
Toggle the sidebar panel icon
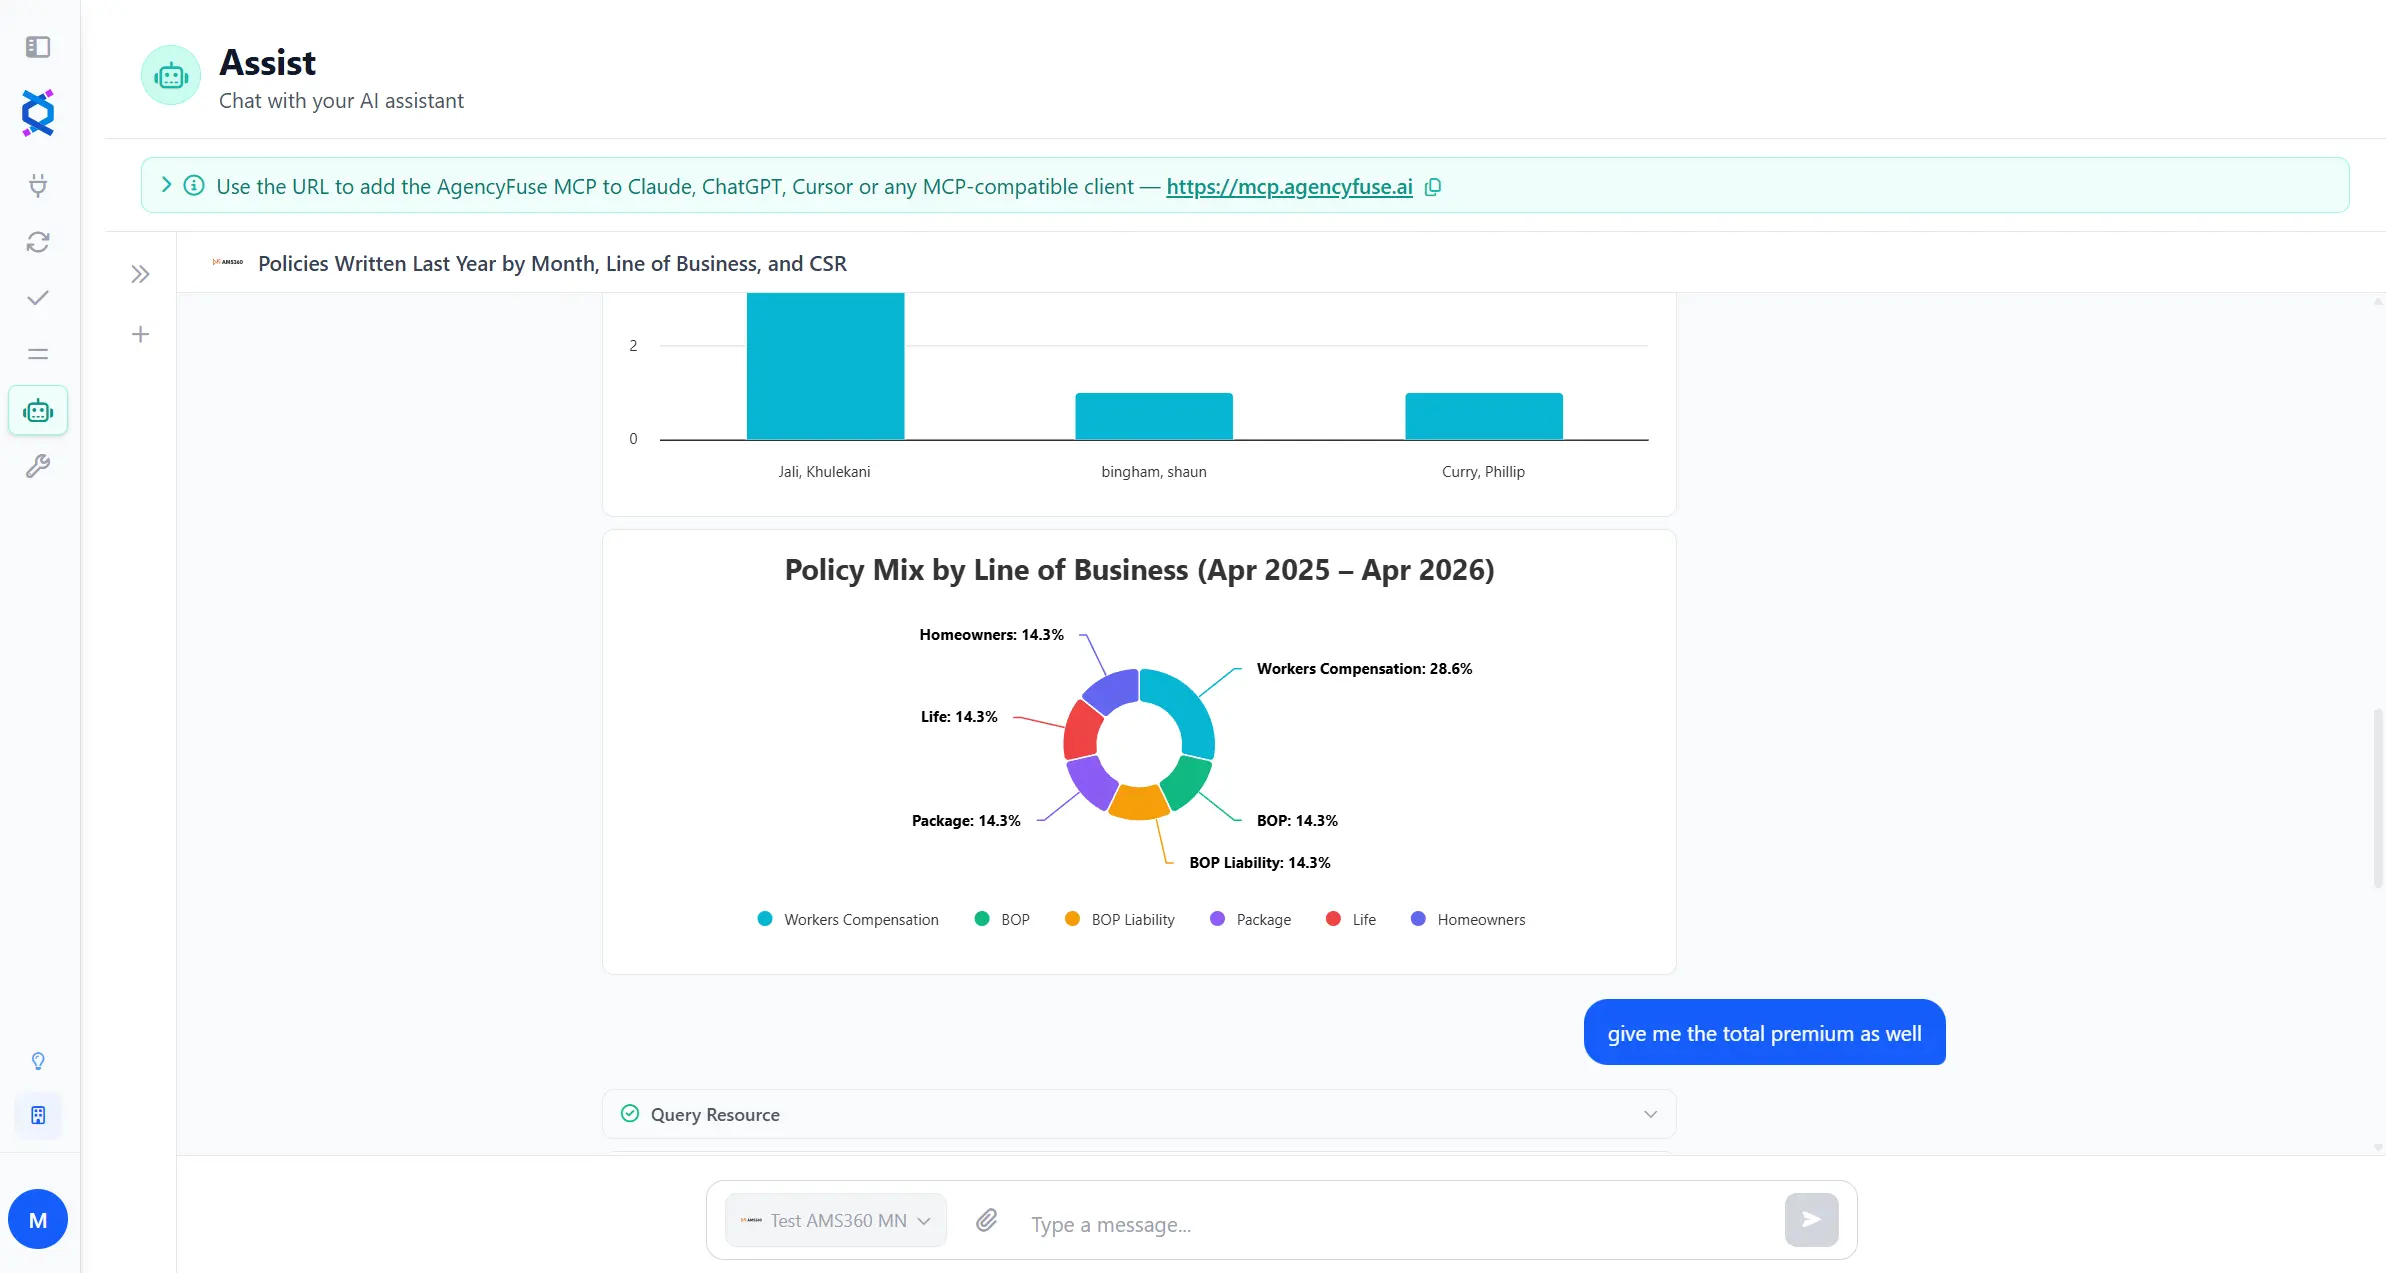pos(38,47)
